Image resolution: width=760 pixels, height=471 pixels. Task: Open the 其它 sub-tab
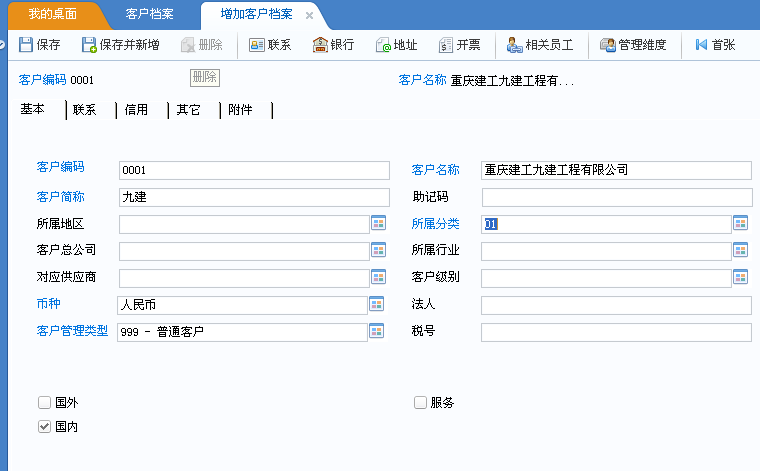click(188, 110)
